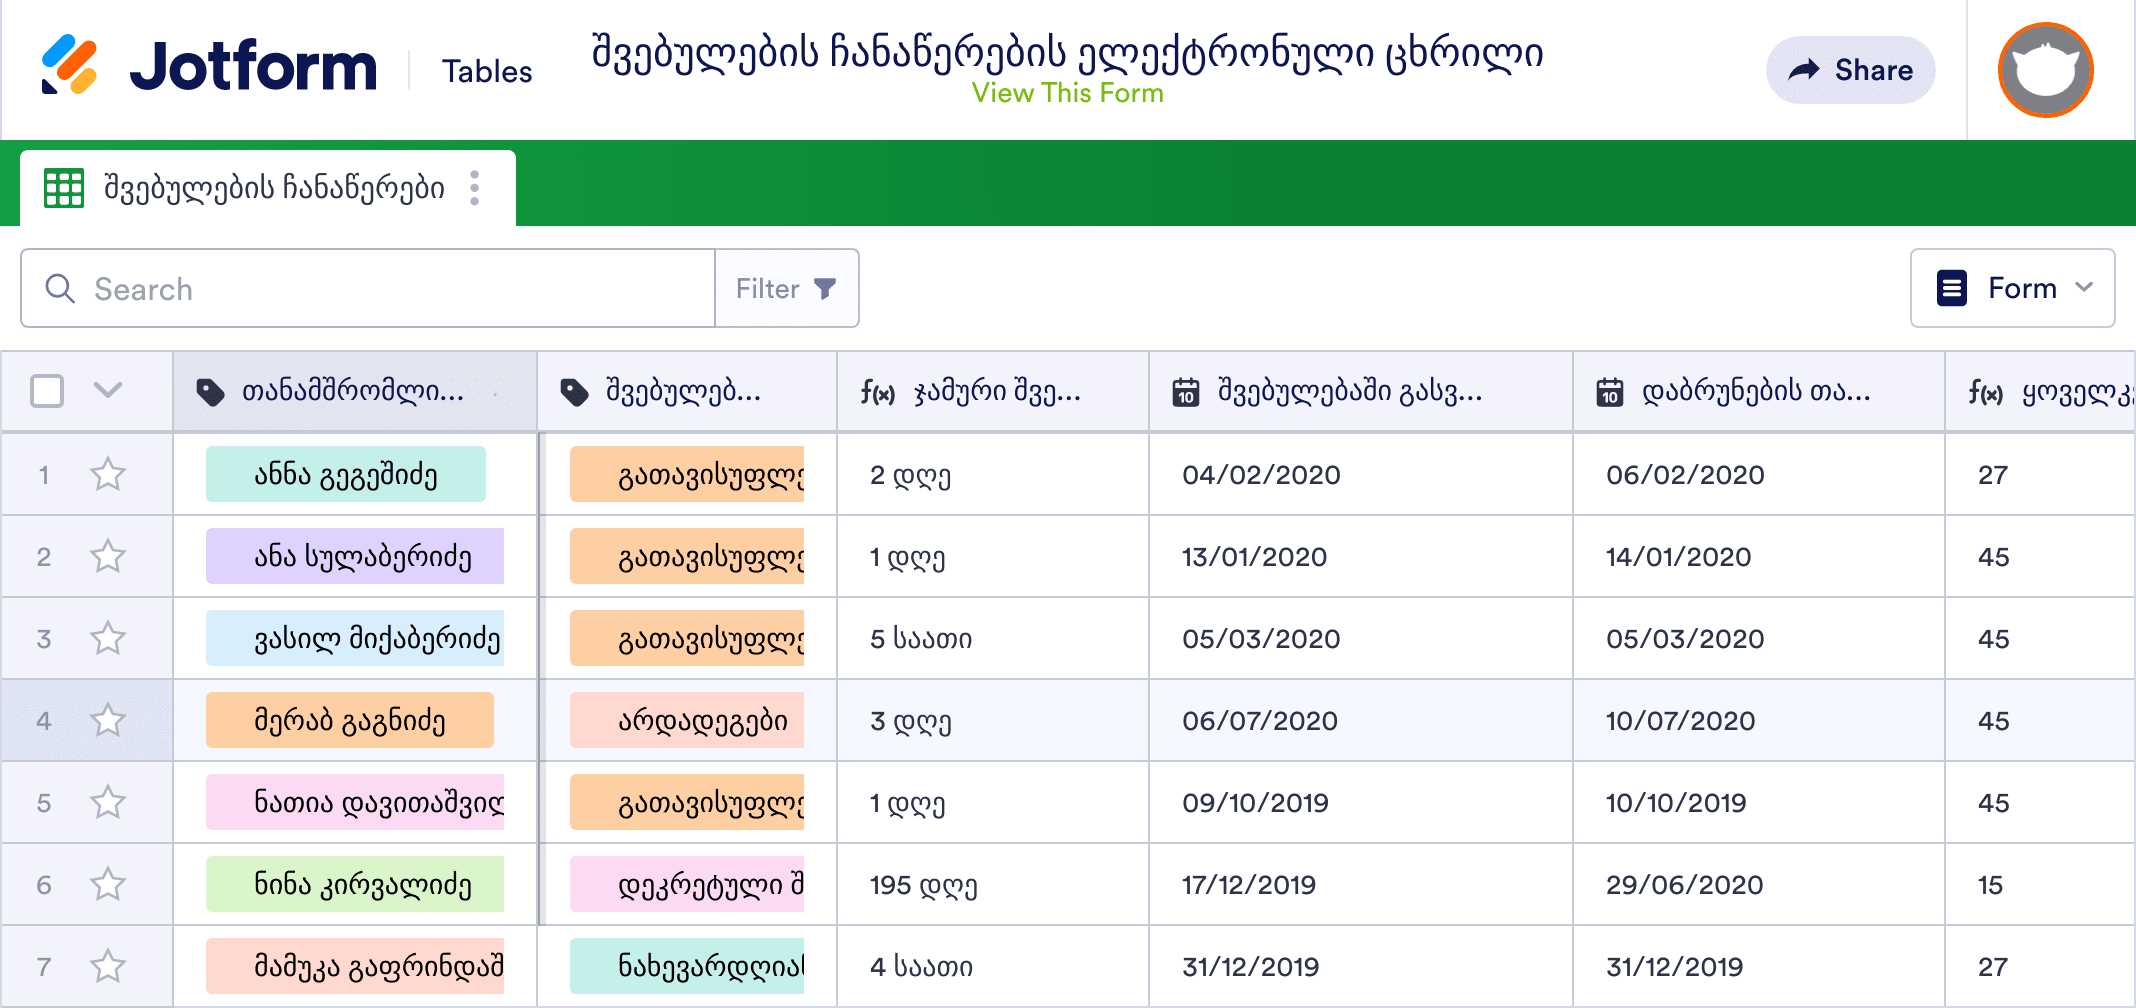
Task: Go to Tables section
Action: [x=487, y=71]
